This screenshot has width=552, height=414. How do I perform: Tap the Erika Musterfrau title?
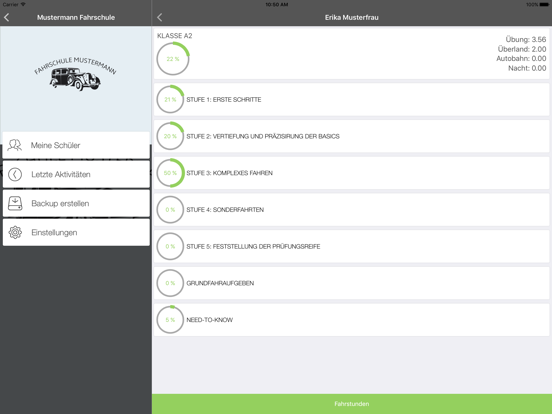point(351,17)
